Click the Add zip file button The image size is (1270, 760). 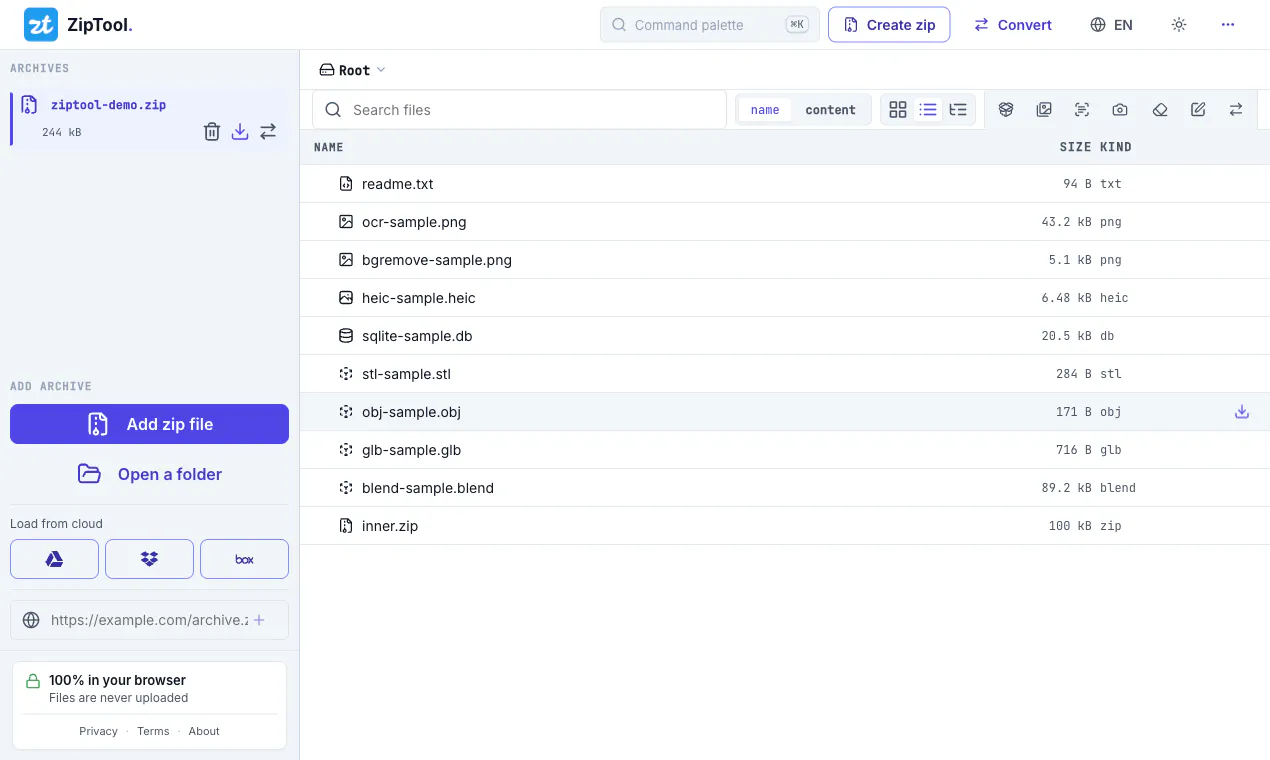(149, 424)
